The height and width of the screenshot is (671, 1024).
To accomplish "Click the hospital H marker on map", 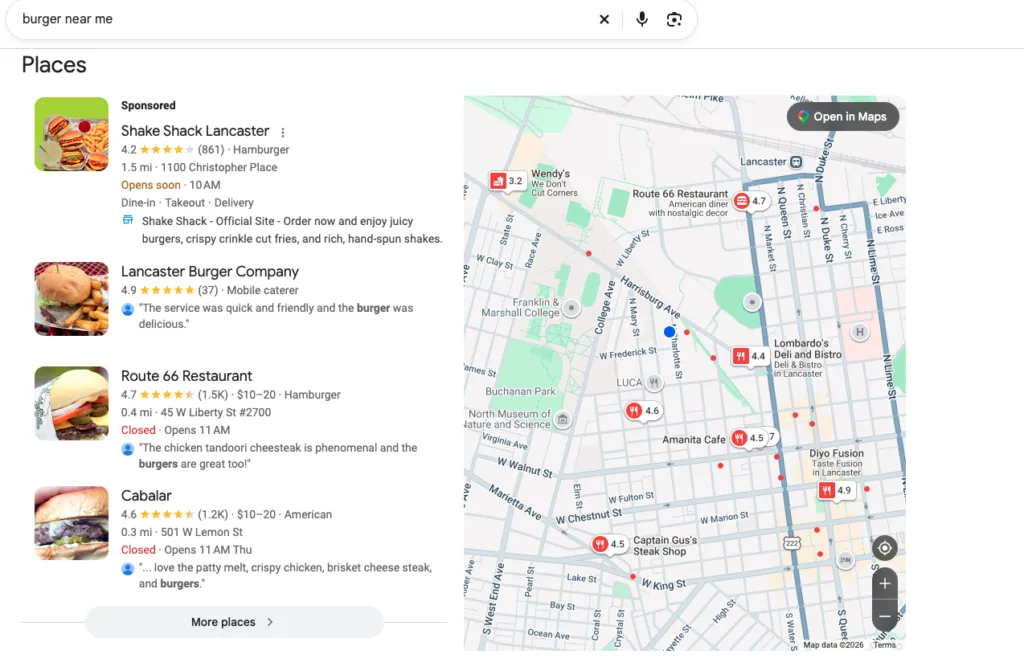I will point(860,333).
